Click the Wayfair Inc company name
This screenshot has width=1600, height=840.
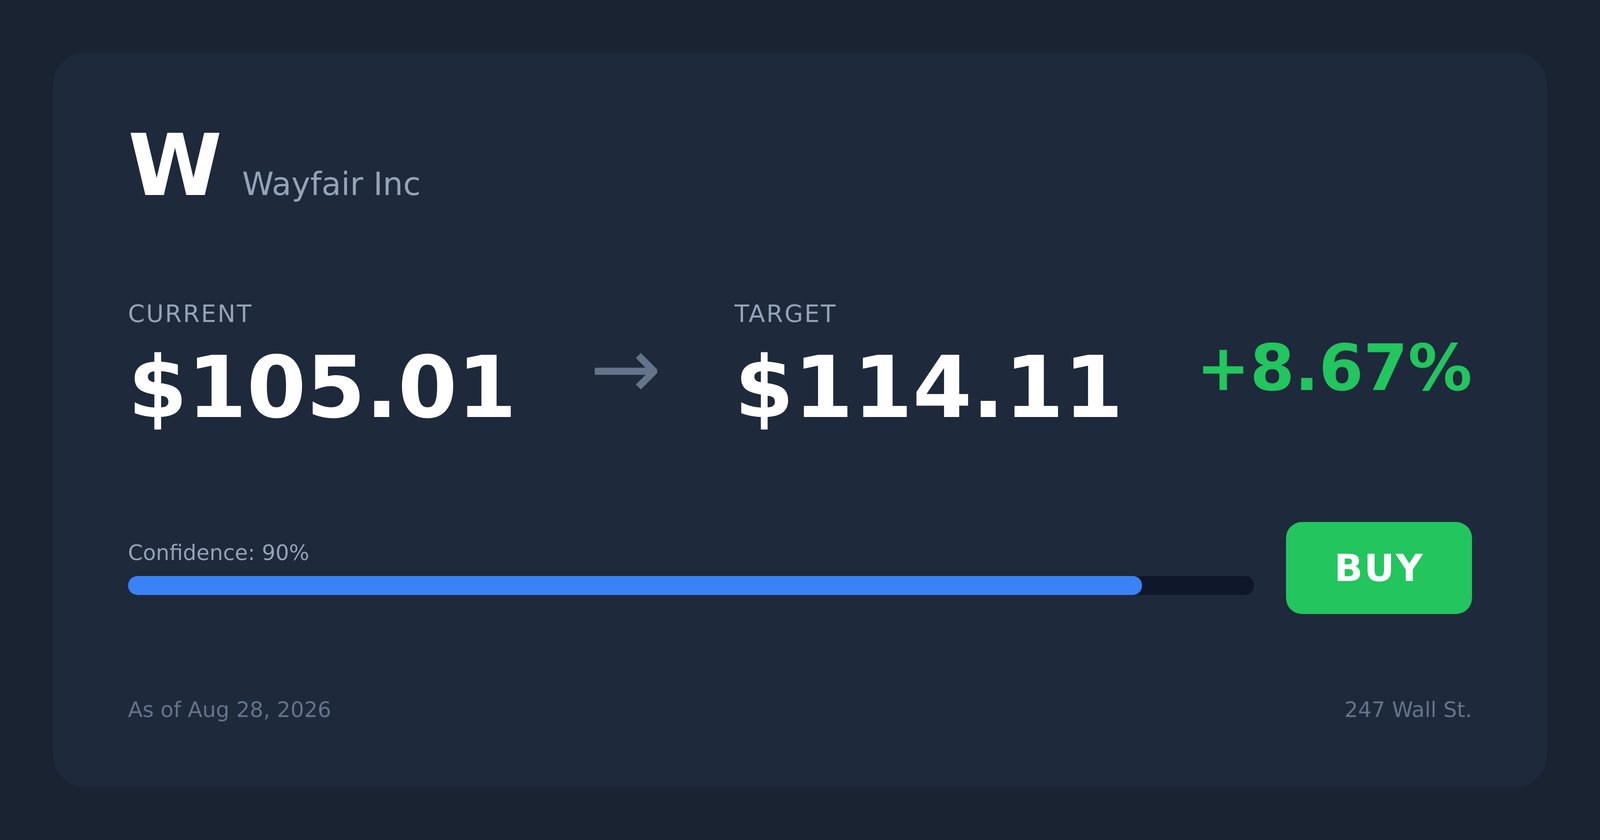[x=331, y=184]
